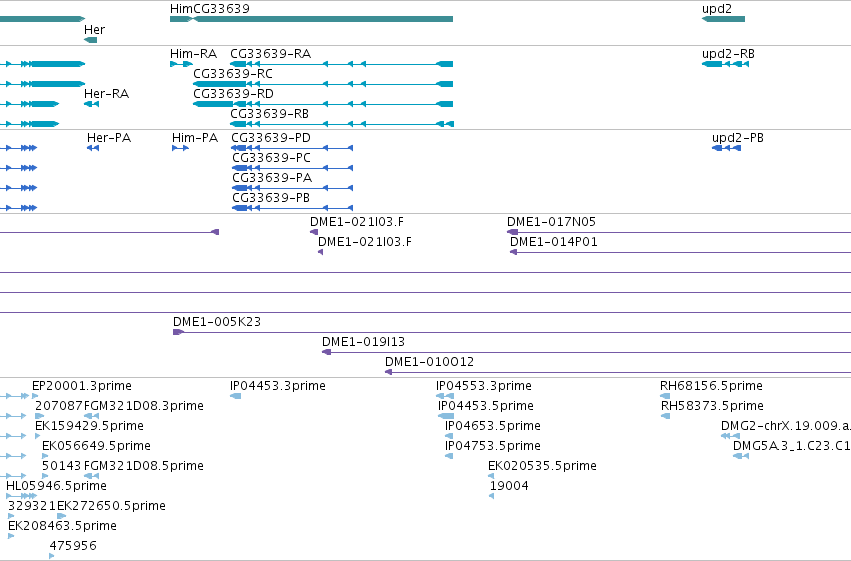The height and width of the screenshot is (561, 851).
Task: Click the DME1-010O12 clone arrowhead
Action: (x=389, y=372)
